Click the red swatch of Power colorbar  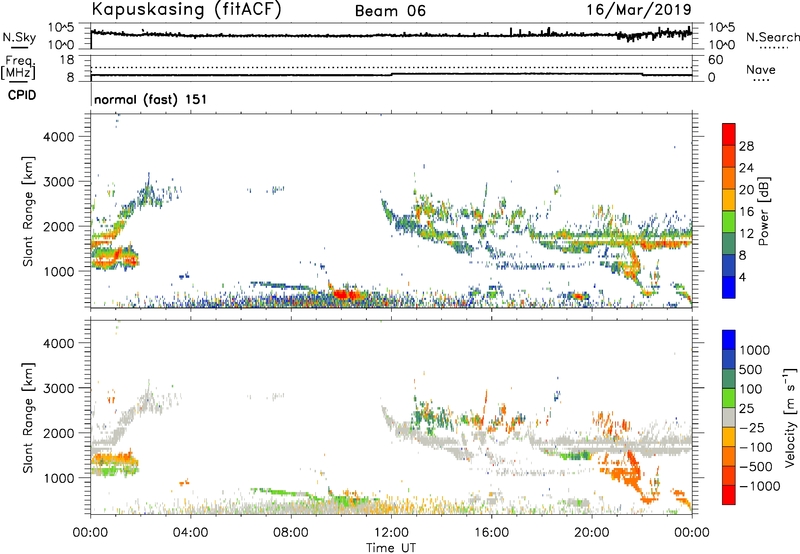(729, 134)
